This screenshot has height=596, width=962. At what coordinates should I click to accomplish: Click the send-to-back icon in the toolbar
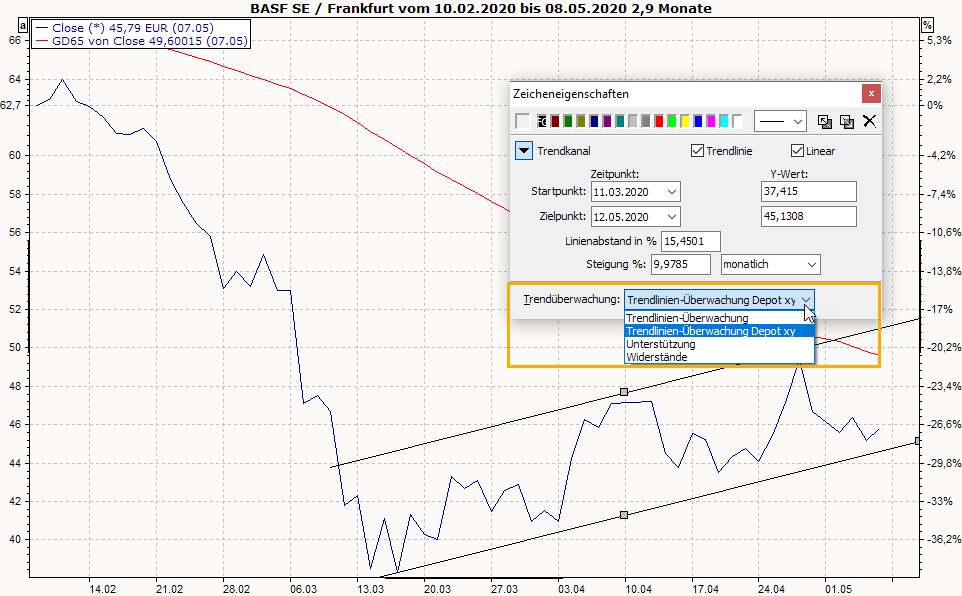(x=847, y=121)
